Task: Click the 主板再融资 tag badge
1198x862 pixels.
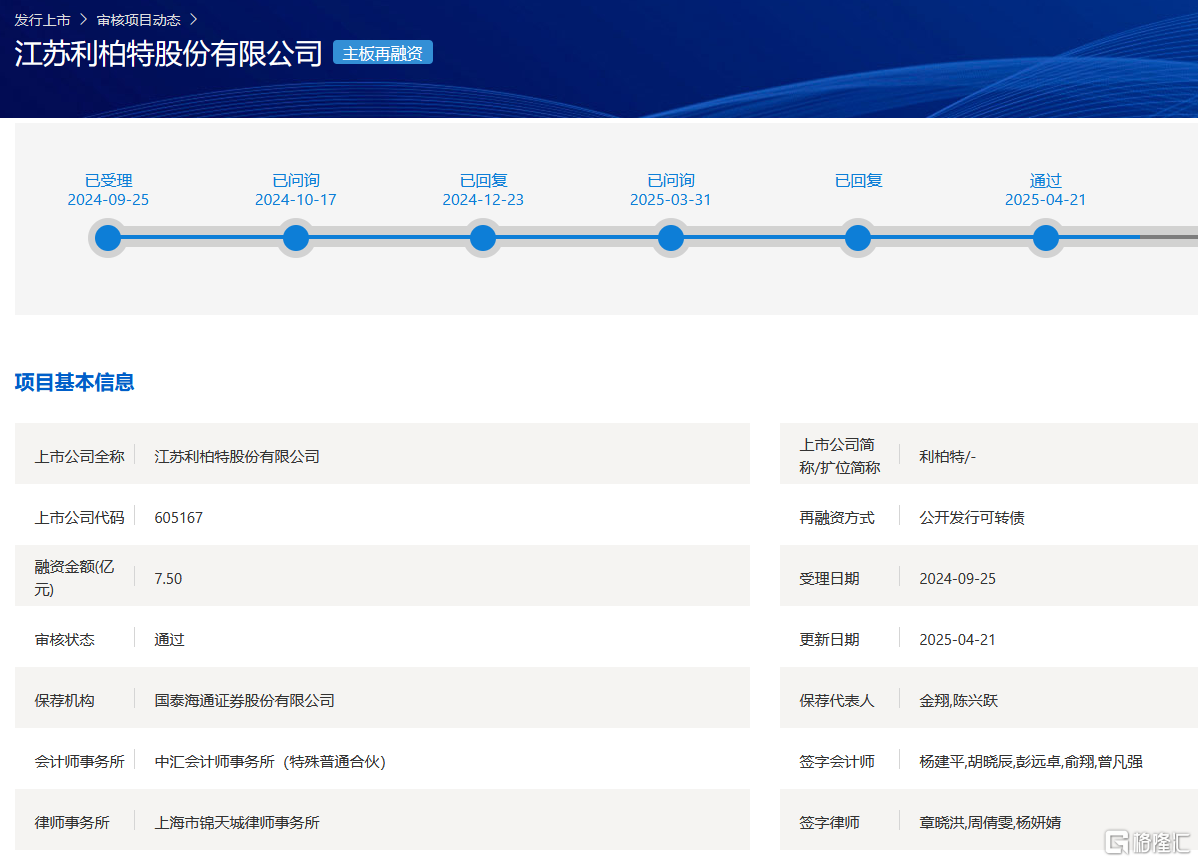Action: (x=383, y=53)
